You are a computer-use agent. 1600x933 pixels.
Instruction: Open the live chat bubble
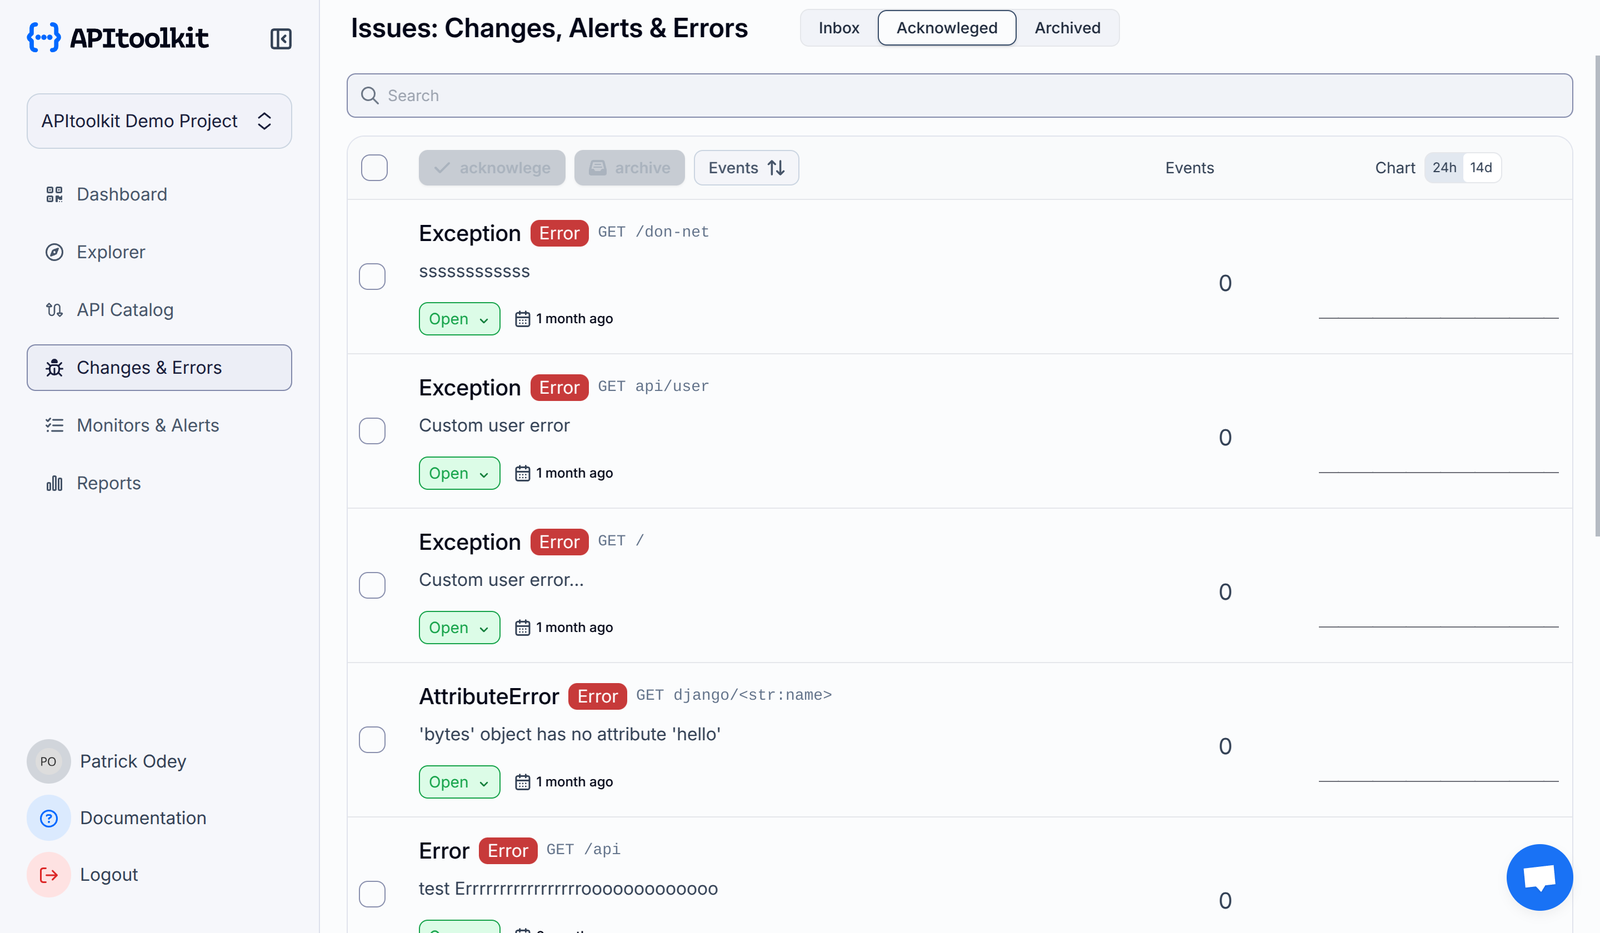tap(1539, 877)
